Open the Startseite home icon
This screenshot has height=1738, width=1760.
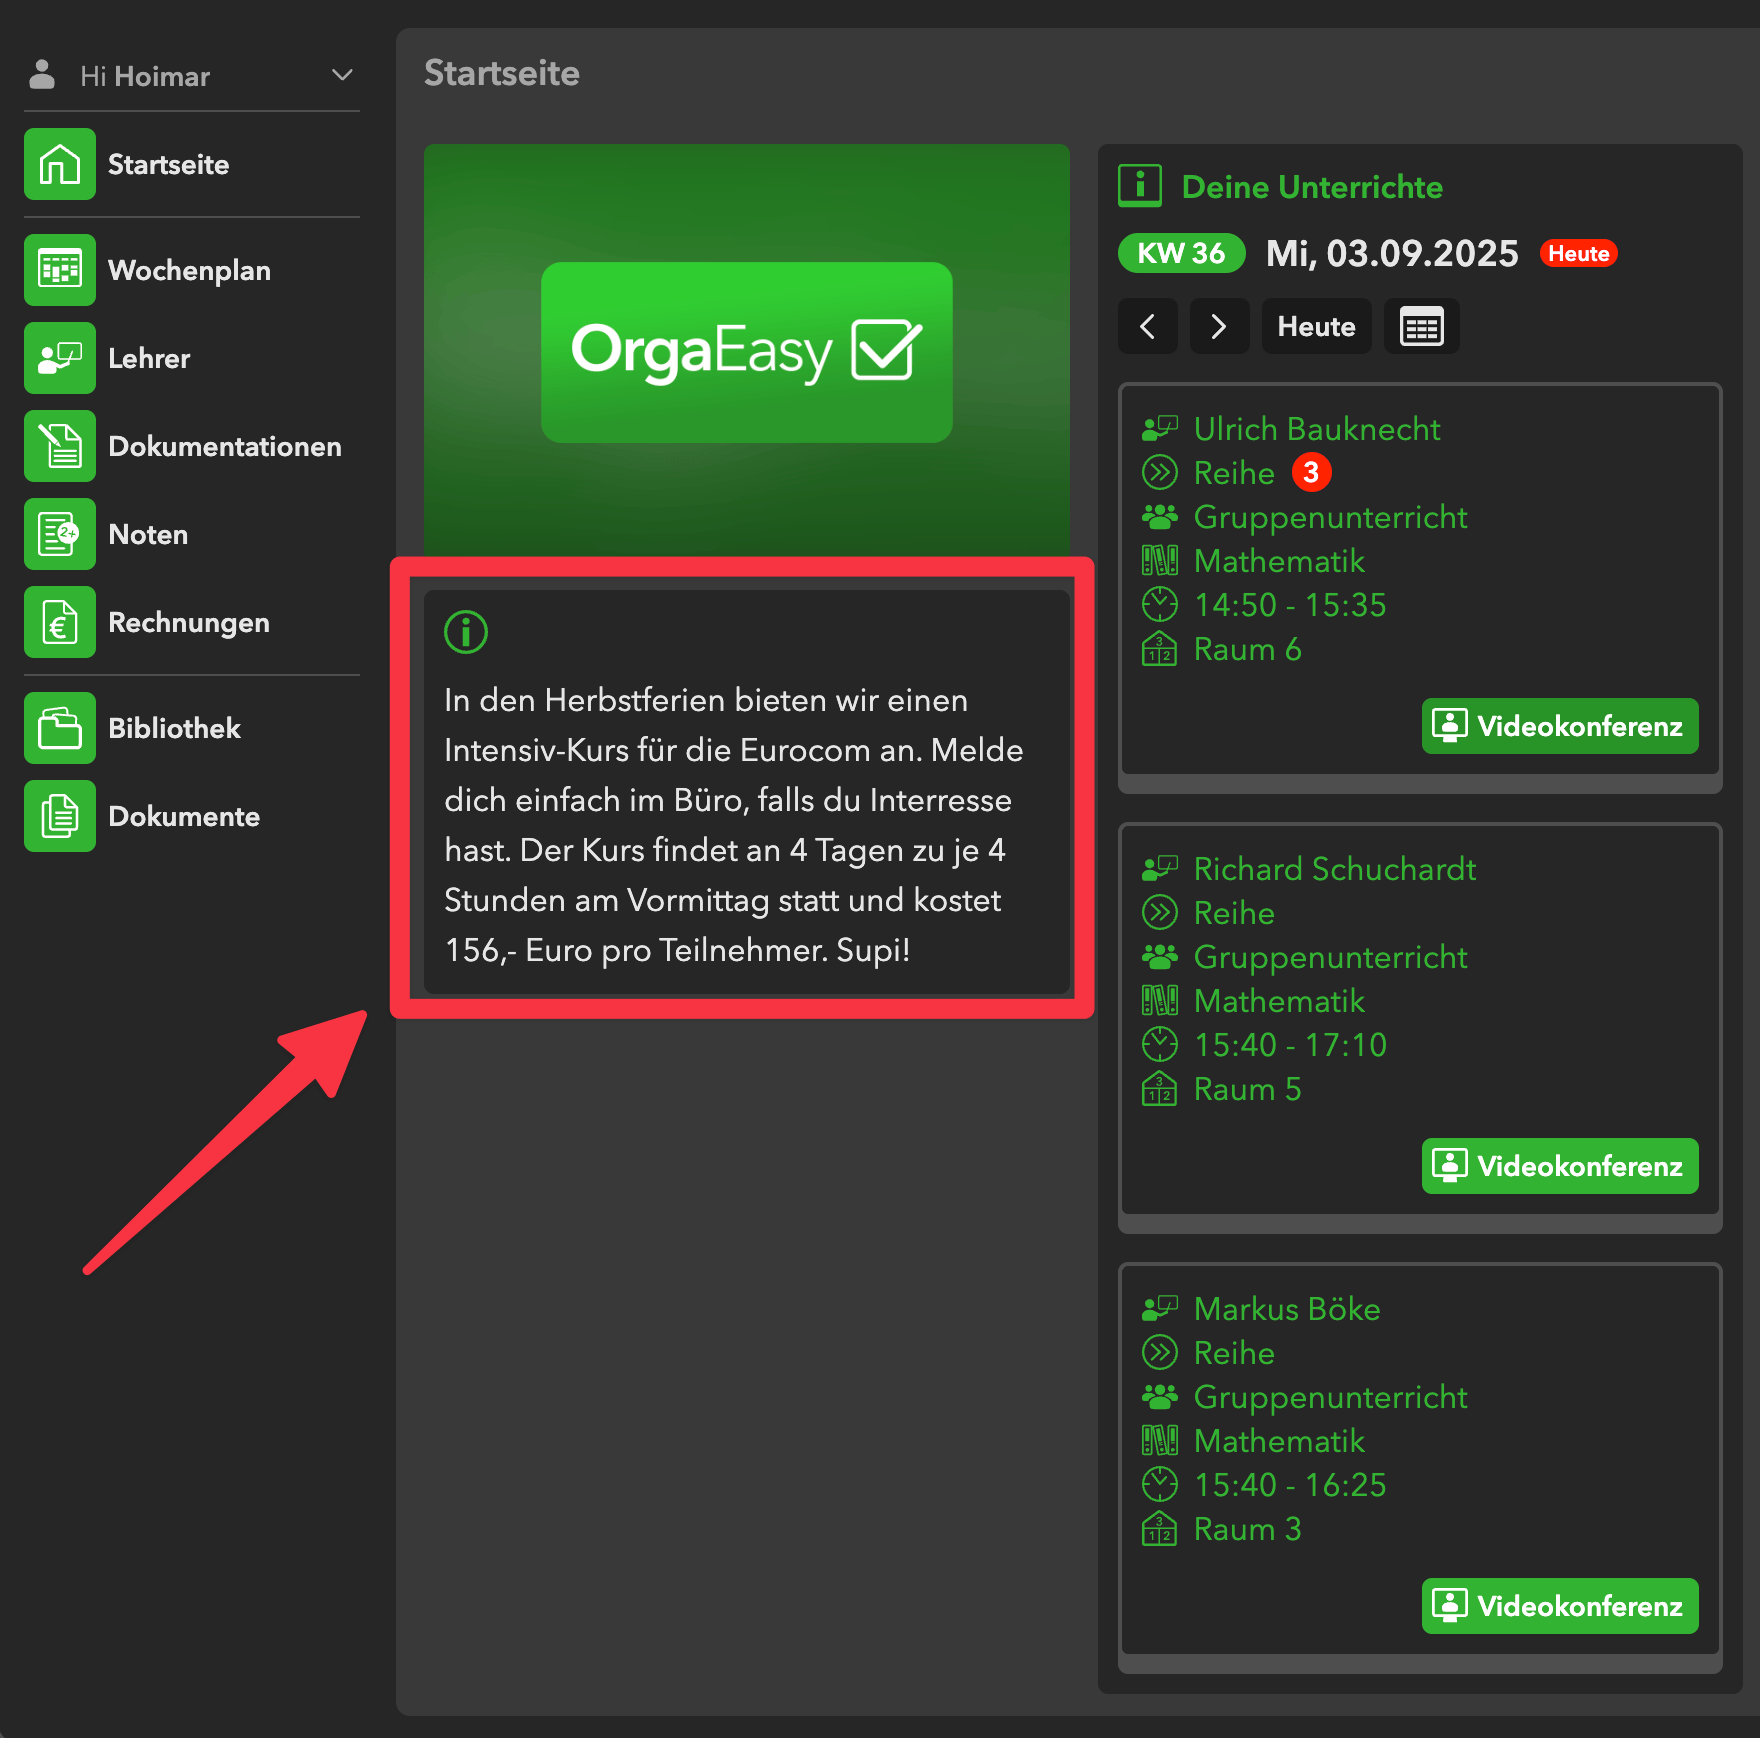tap(60, 164)
